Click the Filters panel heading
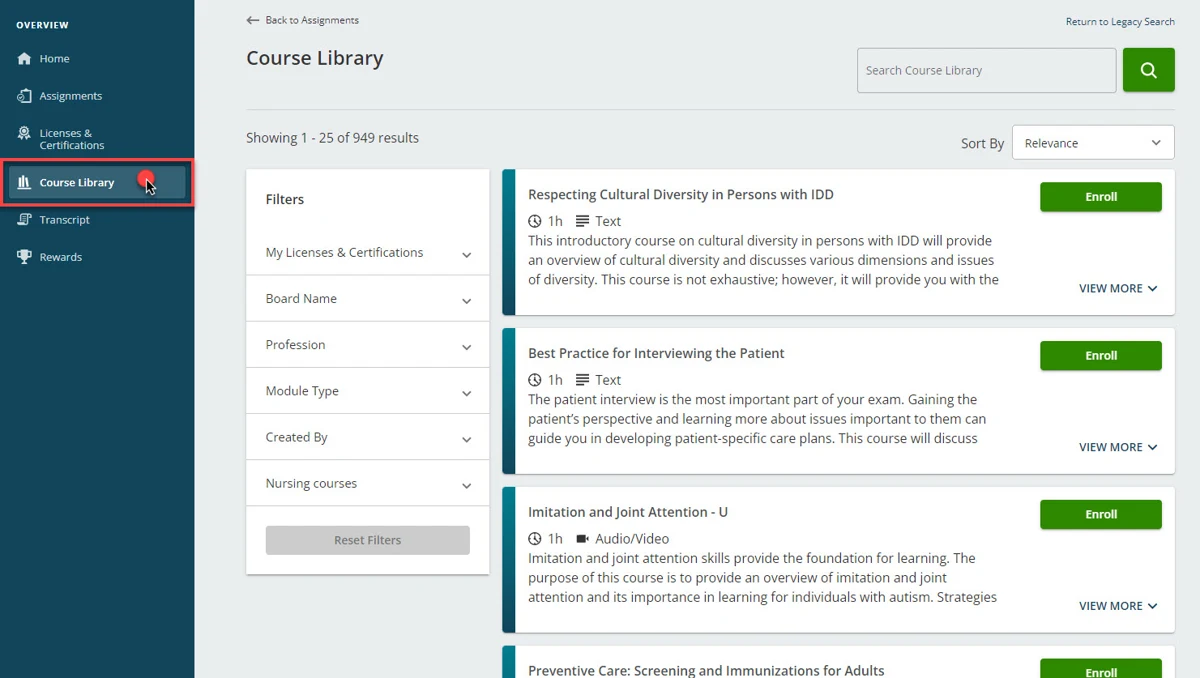The height and width of the screenshot is (678, 1200). [285, 199]
